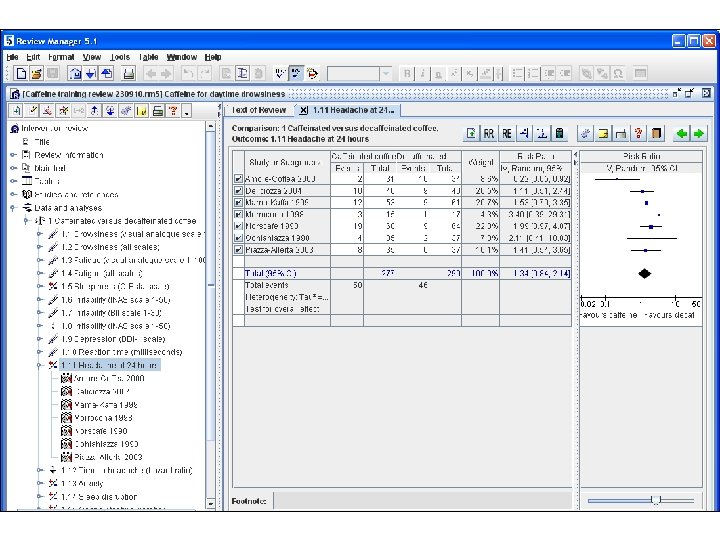This screenshot has width=720, height=540.
Task: Uncheck the Norscafe 1998 study checkbox
Action: click(x=238, y=226)
